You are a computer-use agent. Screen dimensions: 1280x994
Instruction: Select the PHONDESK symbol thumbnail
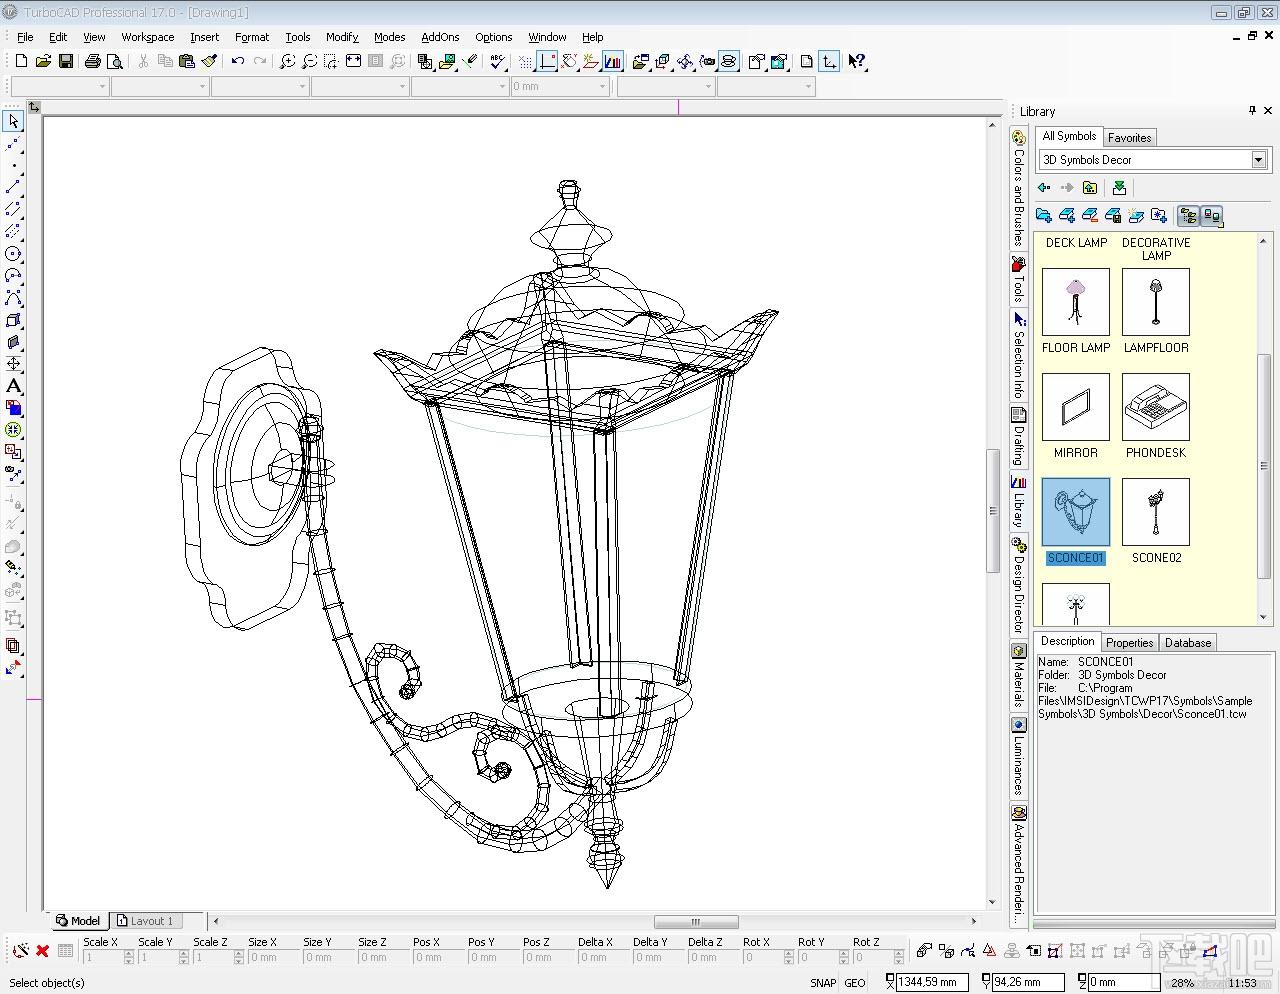pos(1156,408)
